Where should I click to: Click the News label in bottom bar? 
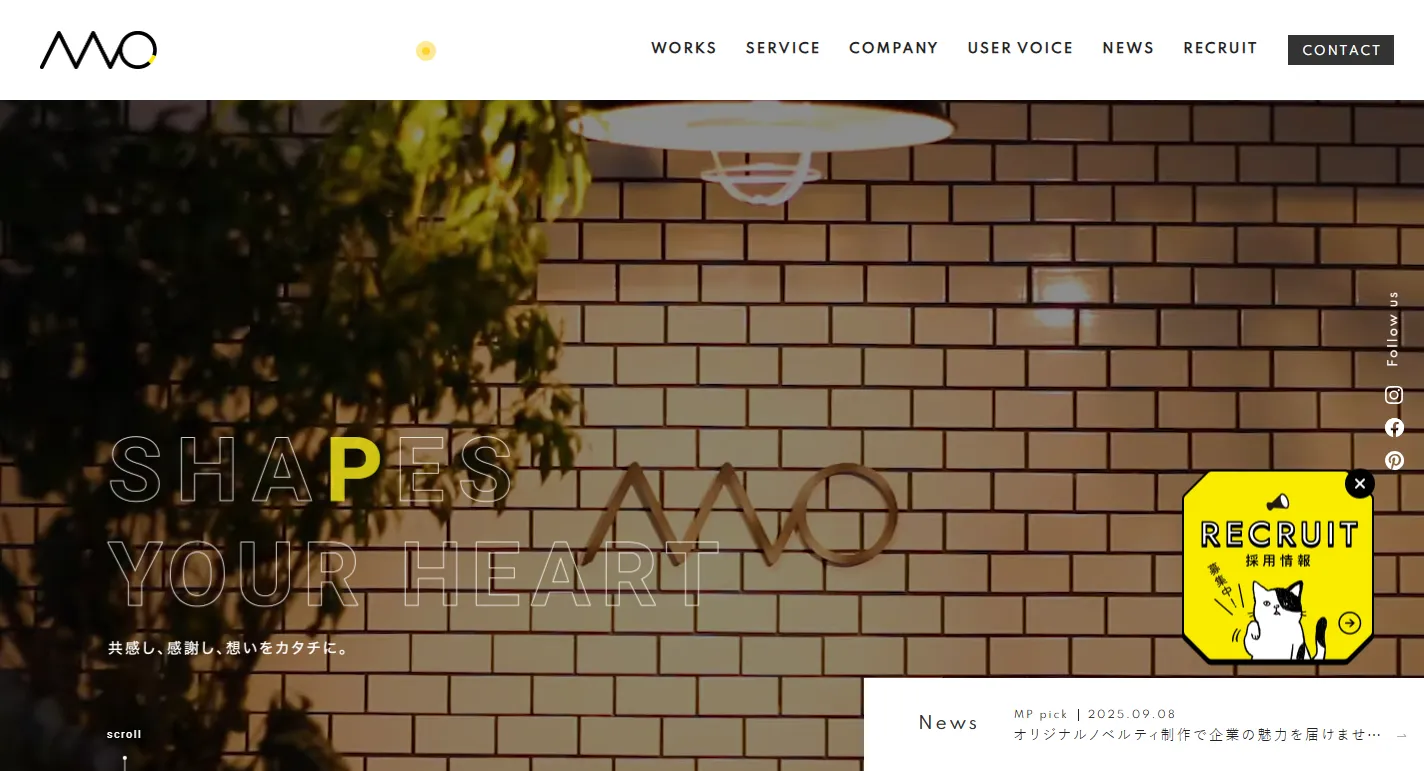pos(948,723)
